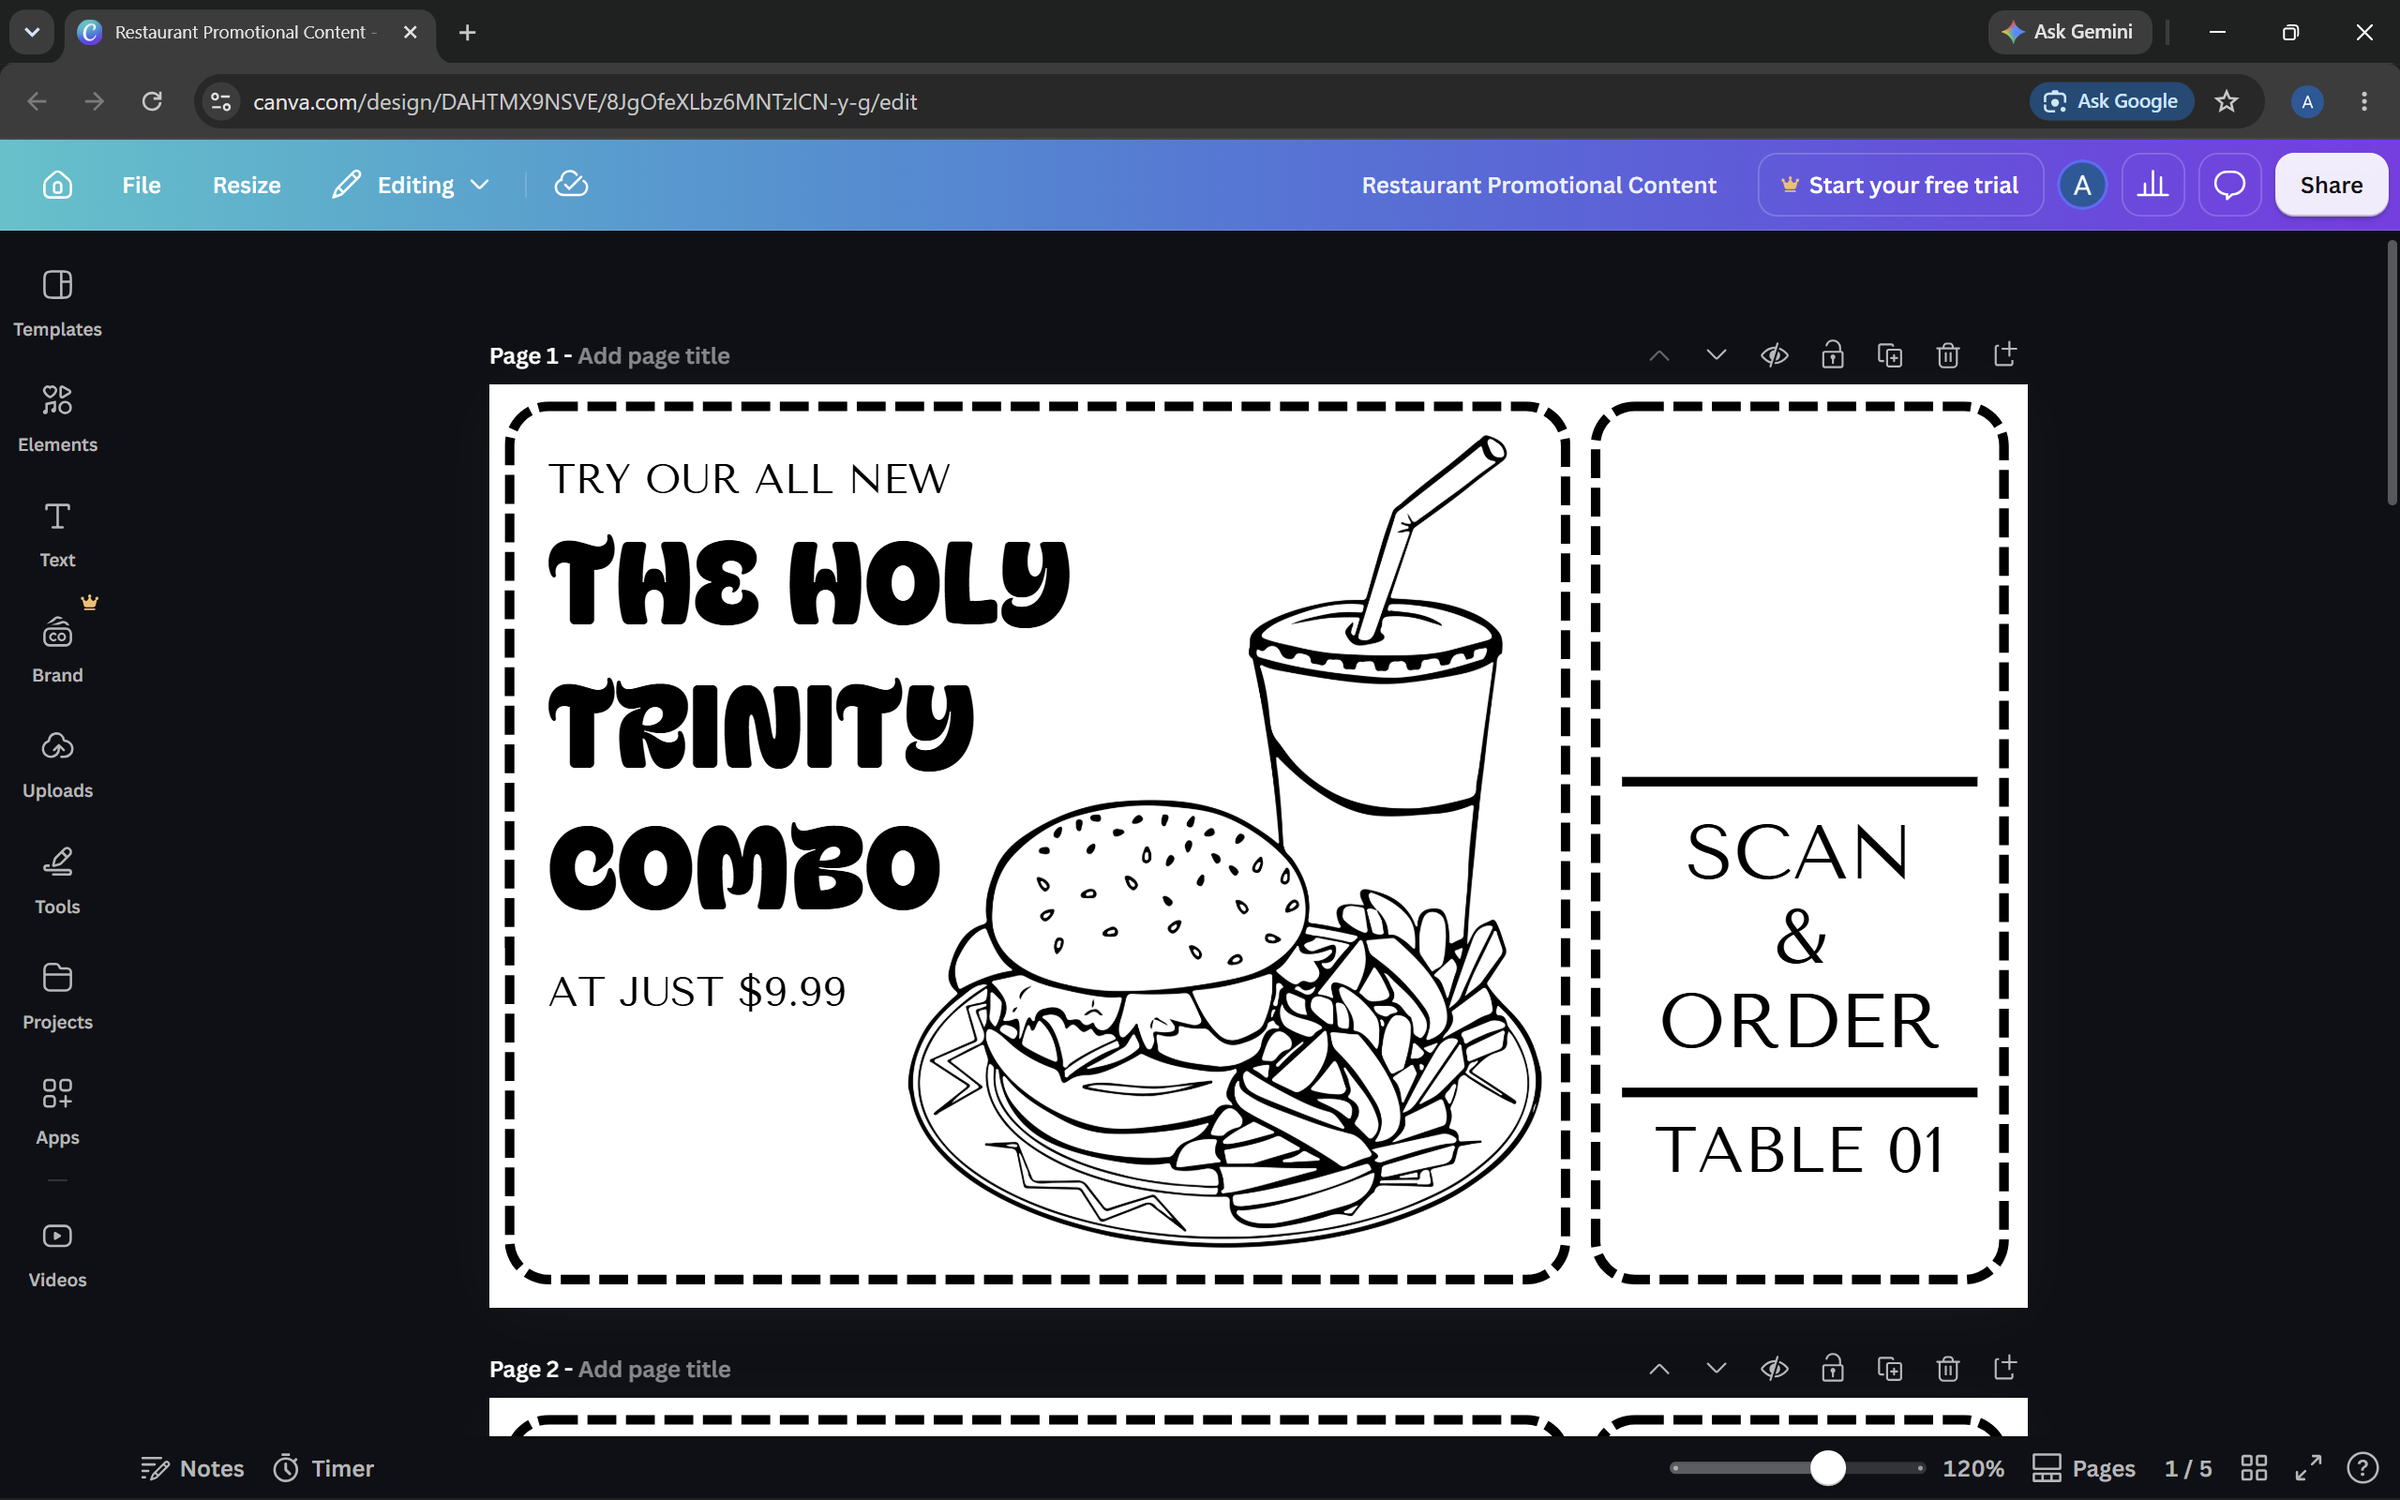Click Page 2 Add page title field
The height and width of the screenshot is (1500, 2400).
coord(654,1369)
